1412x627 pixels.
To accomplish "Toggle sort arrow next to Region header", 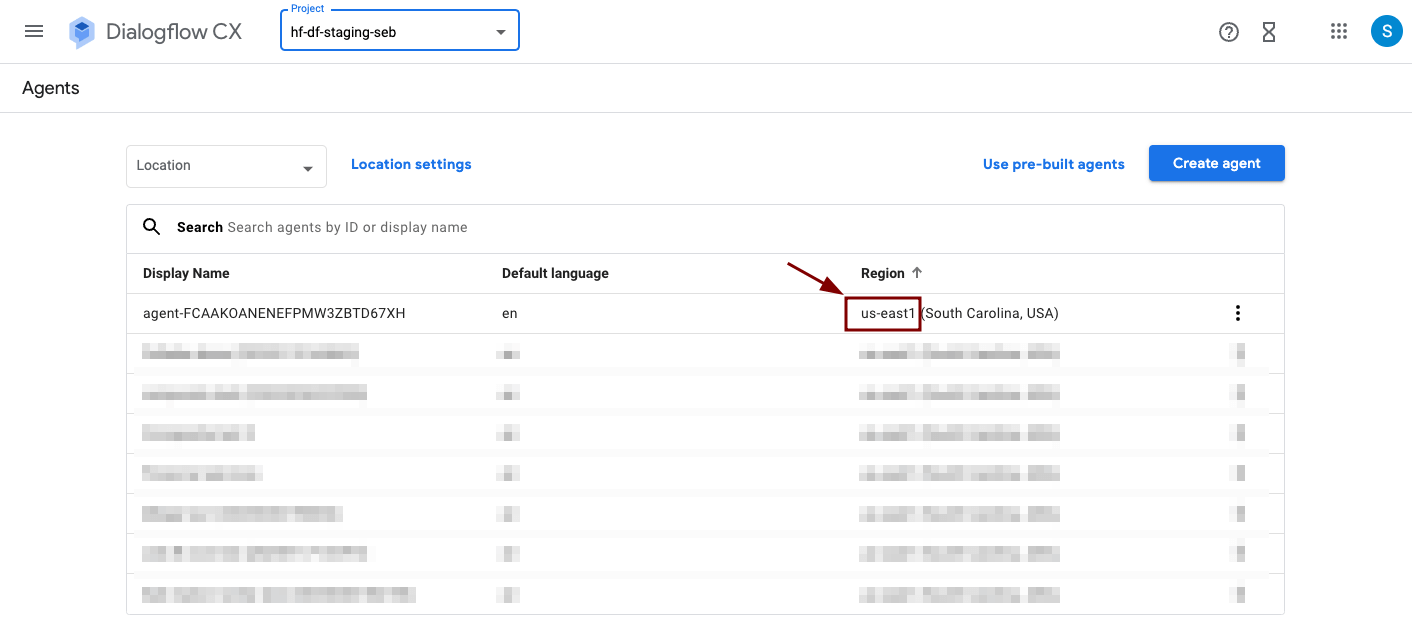I will pos(917,273).
